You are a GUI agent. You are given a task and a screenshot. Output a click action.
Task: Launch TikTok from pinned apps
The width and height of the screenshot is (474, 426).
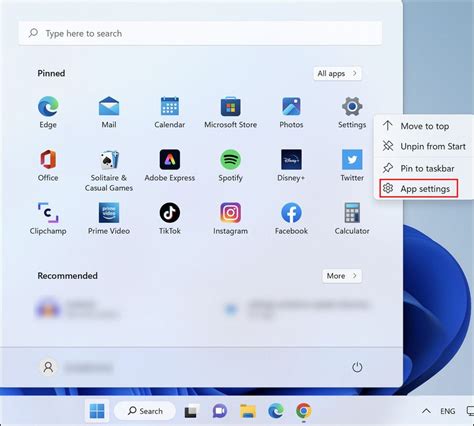pos(170,219)
